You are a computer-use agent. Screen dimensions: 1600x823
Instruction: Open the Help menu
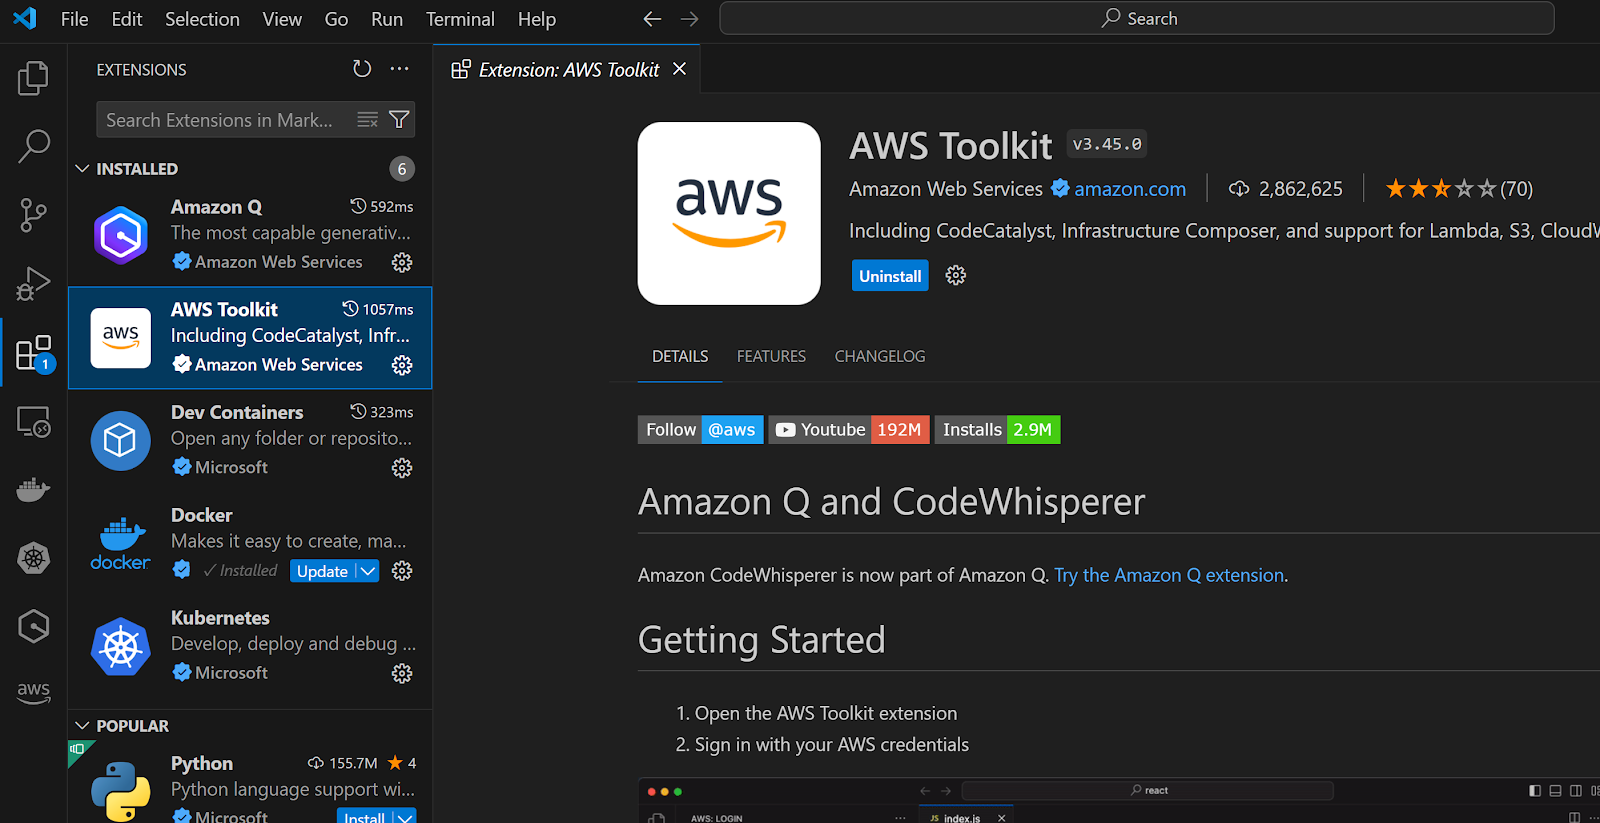point(537,19)
